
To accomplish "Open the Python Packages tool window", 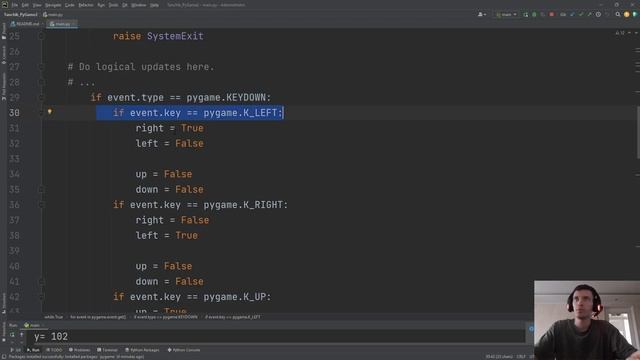I will coord(142,350).
